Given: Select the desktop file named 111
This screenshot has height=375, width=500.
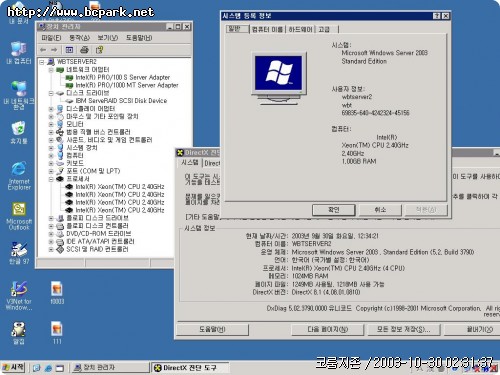Looking at the screenshot, I should [x=57, y=333].
